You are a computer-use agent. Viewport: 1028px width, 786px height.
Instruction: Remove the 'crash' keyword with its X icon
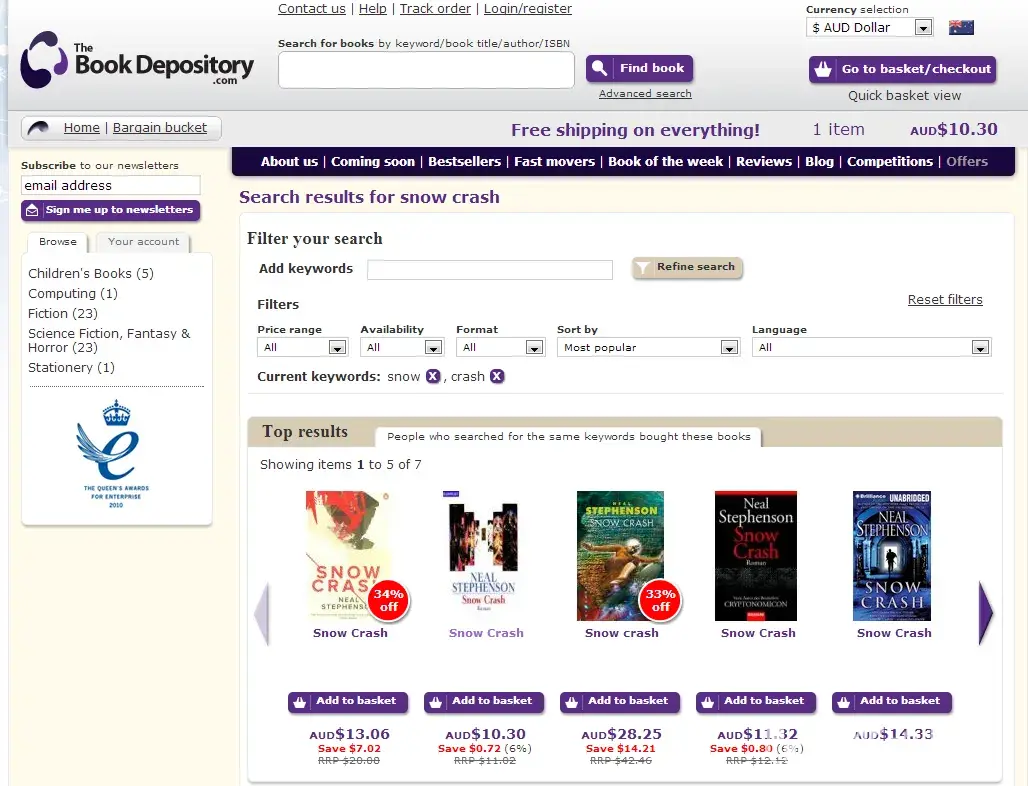click(497, 376)
